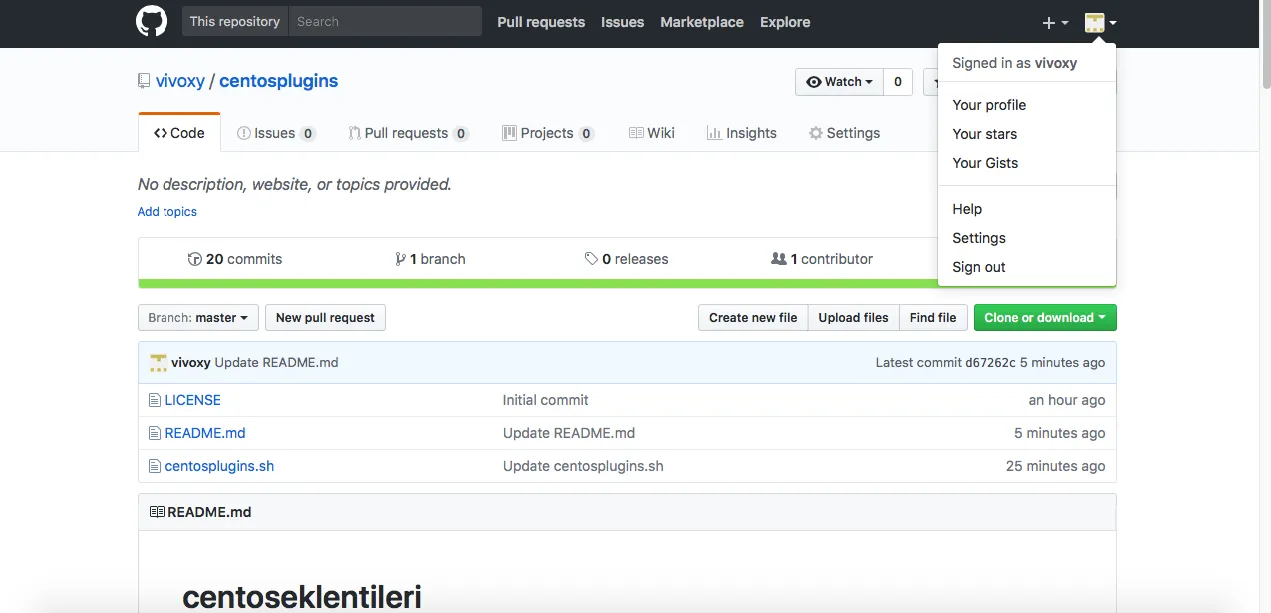1271x613 pixels.
Task: Open the Branch: master dropdown
Action: coord(198,317)
